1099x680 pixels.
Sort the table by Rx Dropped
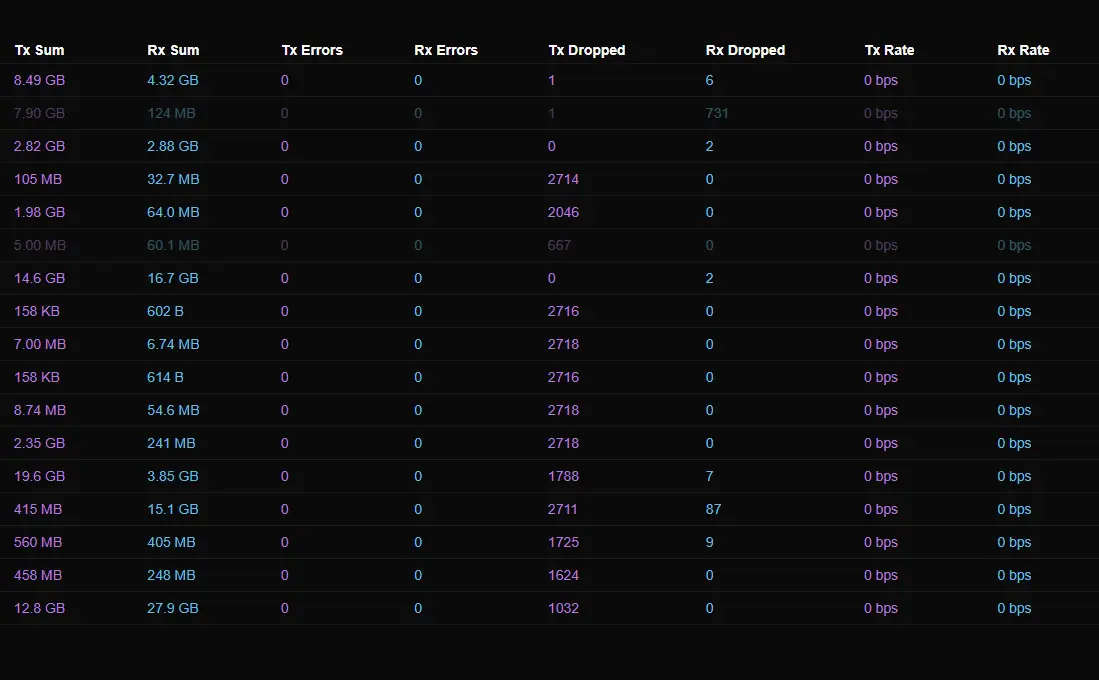pyautogui.click(x=745, y=50)
